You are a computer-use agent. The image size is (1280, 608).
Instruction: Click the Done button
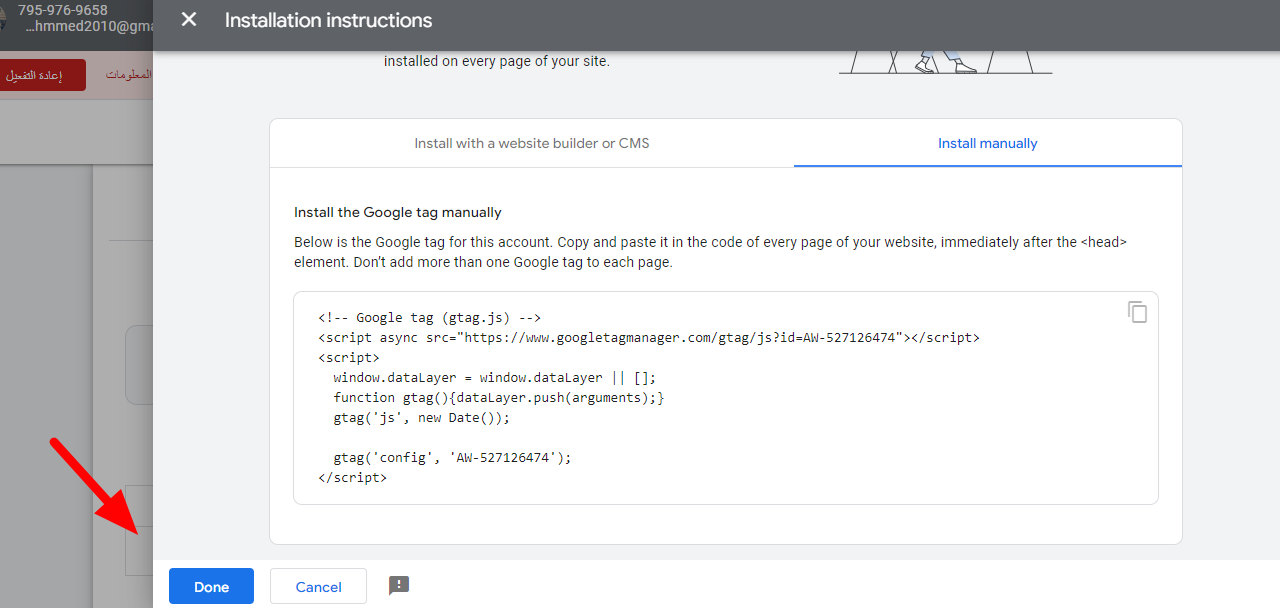(x=211, y=586)
